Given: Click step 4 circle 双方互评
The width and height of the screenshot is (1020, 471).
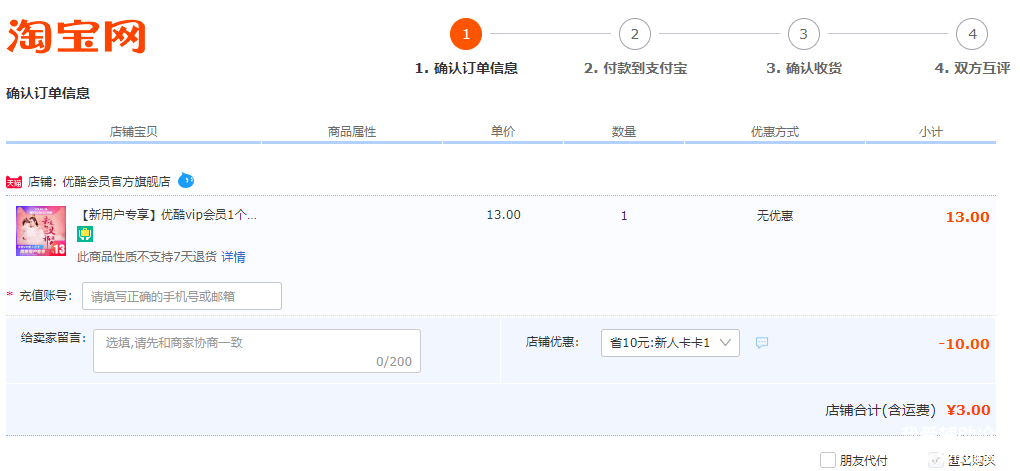Looking at the screenshot, I should 972,34.
